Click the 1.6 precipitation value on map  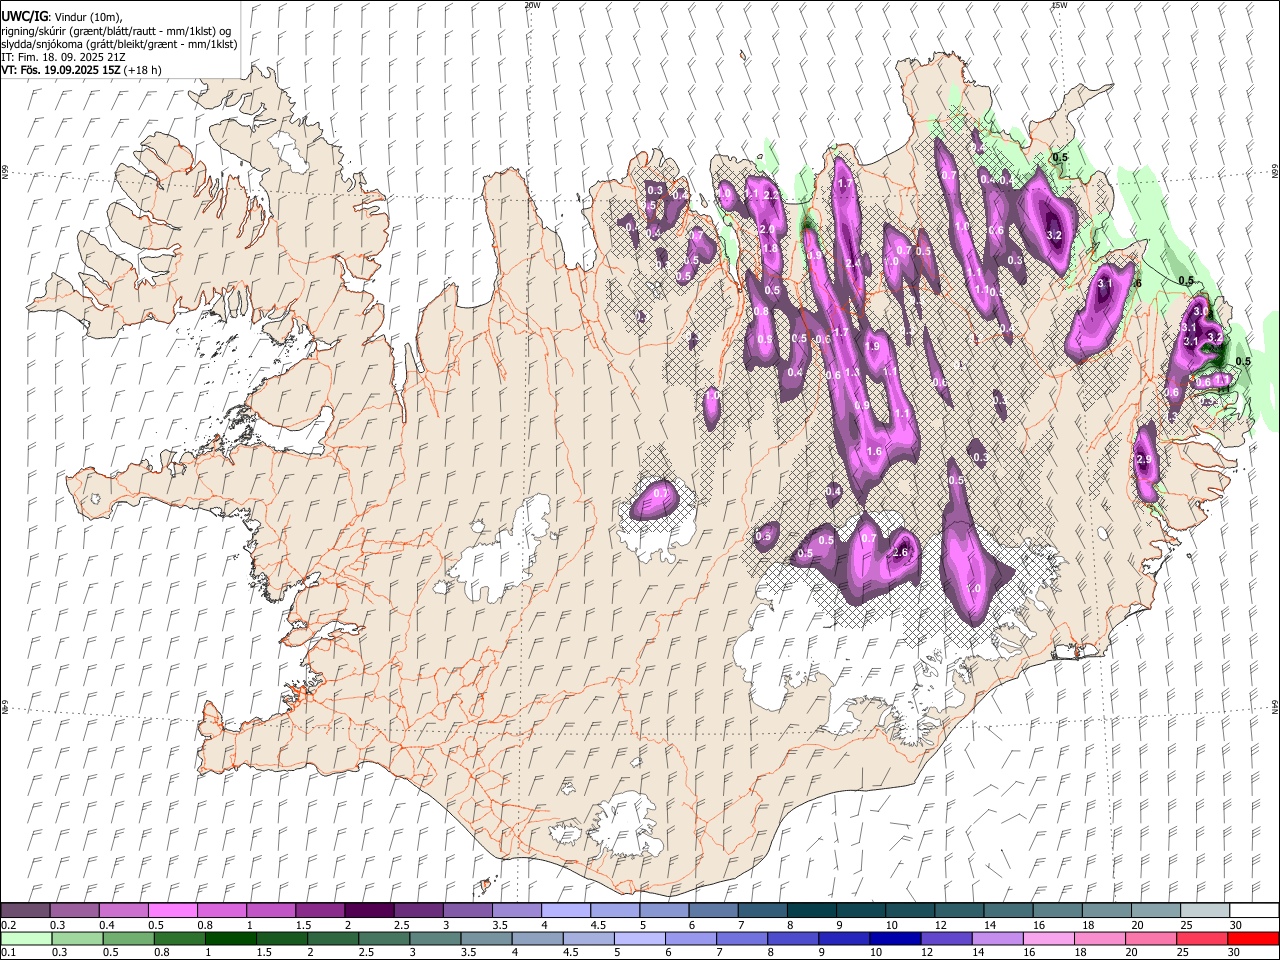coord(874,452)
